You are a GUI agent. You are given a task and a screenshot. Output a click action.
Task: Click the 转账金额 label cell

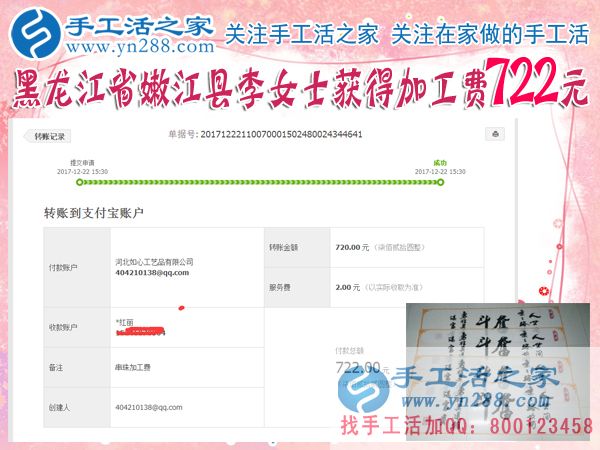[297, 248]
